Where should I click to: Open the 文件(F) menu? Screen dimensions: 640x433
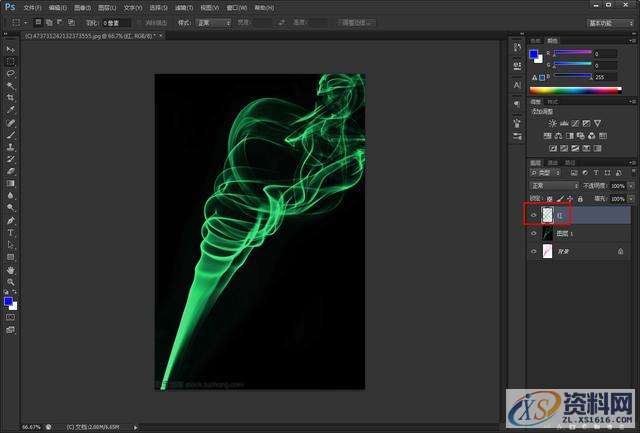(33, 7)
